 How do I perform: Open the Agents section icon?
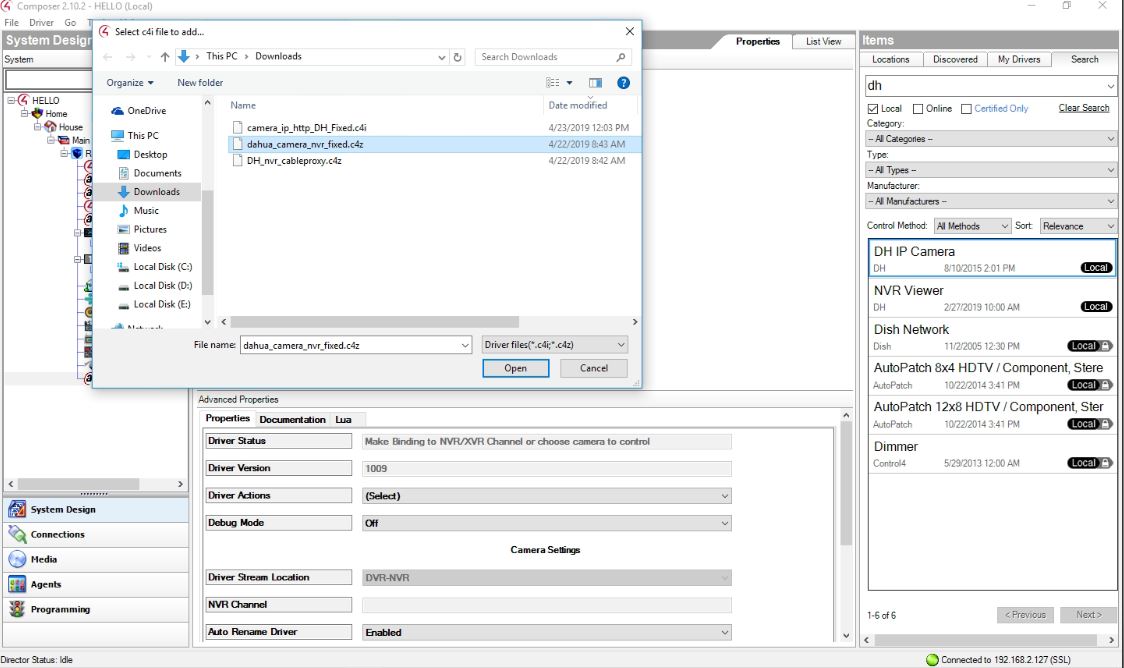(17, 585)
